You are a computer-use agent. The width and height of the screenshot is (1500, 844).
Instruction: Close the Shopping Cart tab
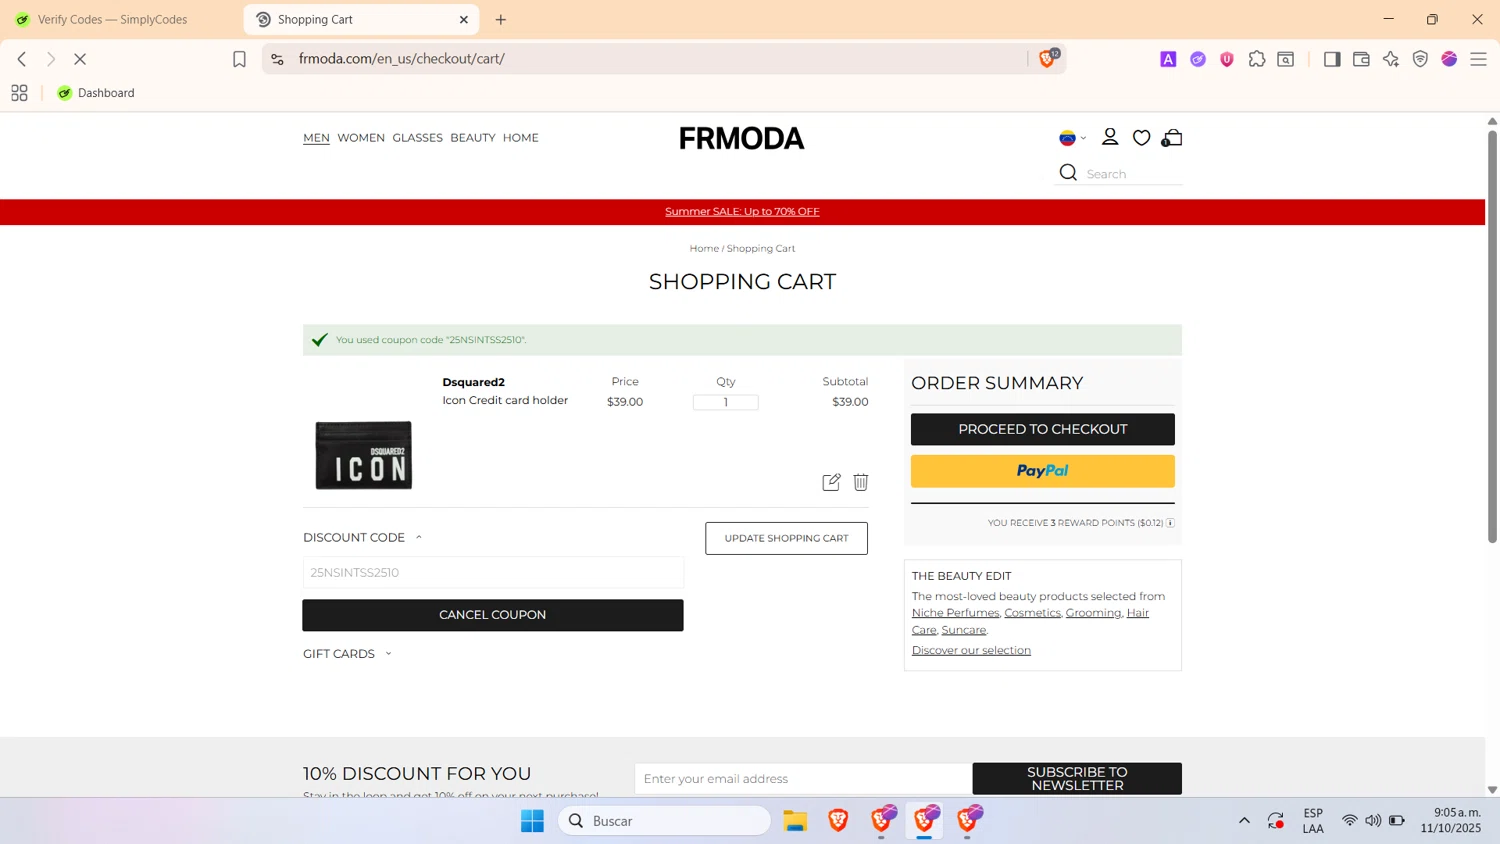point(464,19)
